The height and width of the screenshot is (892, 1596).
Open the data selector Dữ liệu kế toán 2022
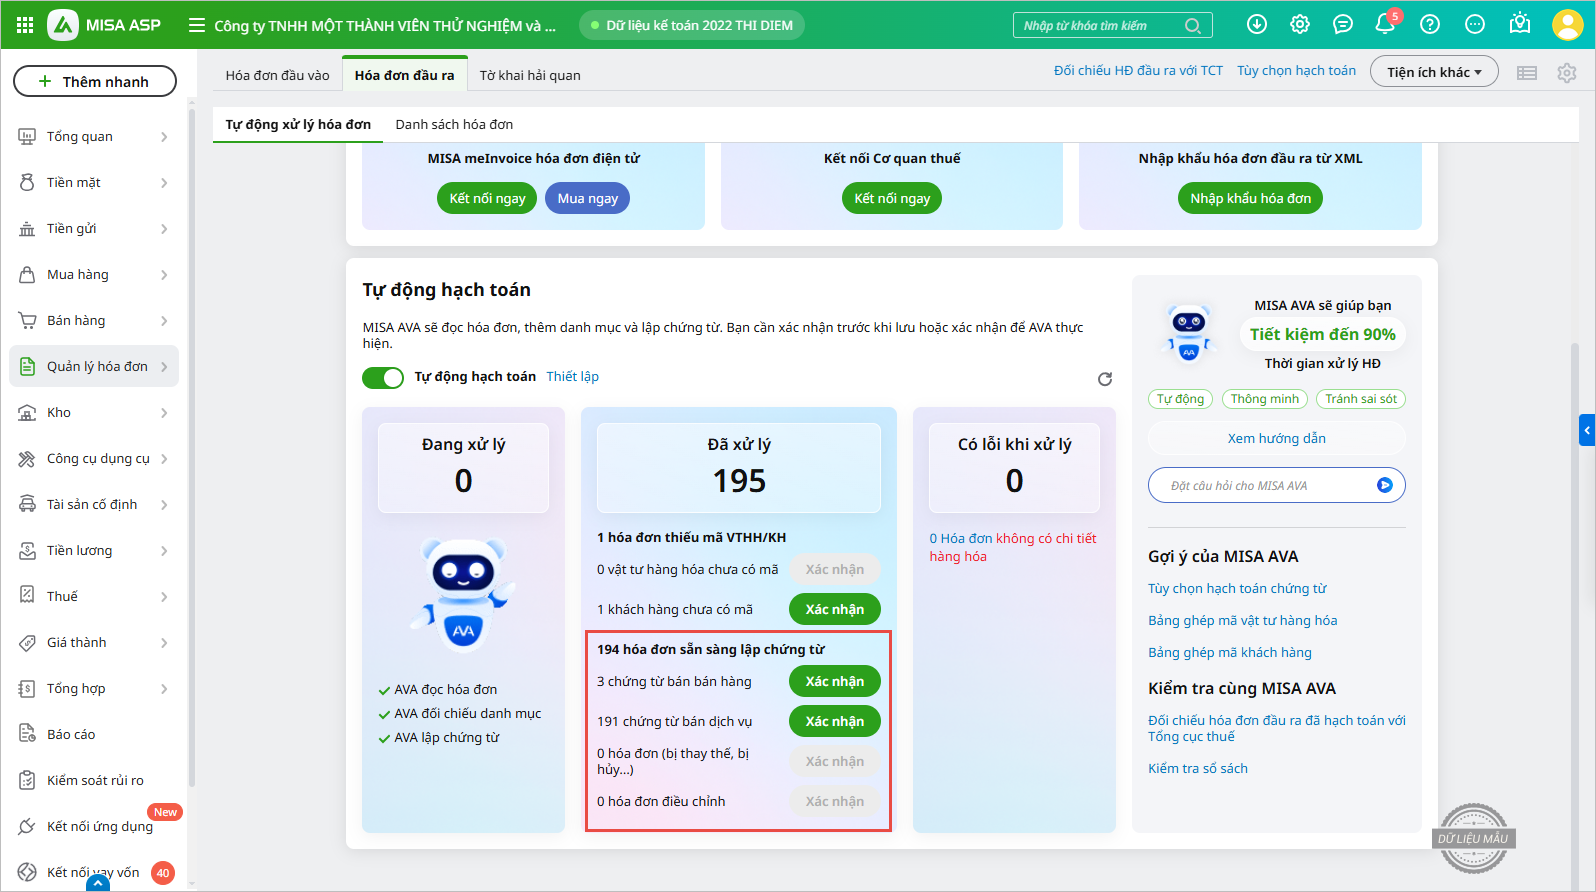692,25
